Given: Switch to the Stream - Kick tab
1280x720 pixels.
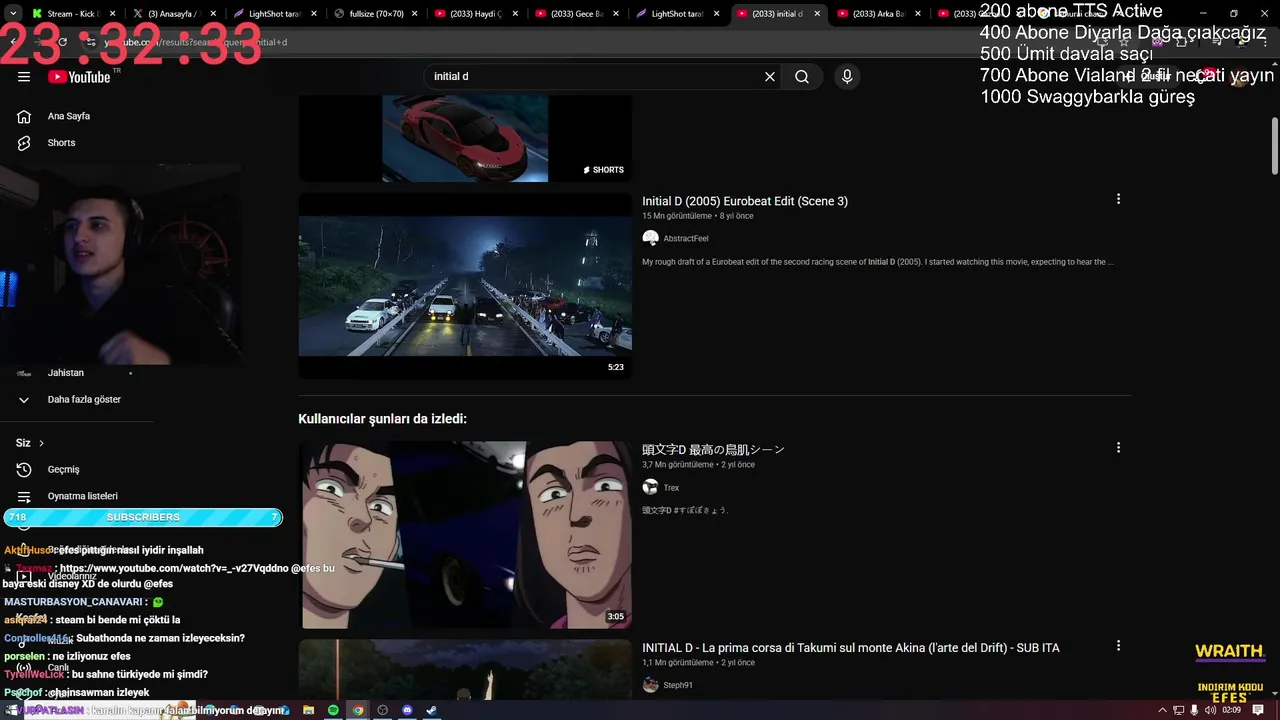Looking at the screenshot, I should click(x=72, y=14).
